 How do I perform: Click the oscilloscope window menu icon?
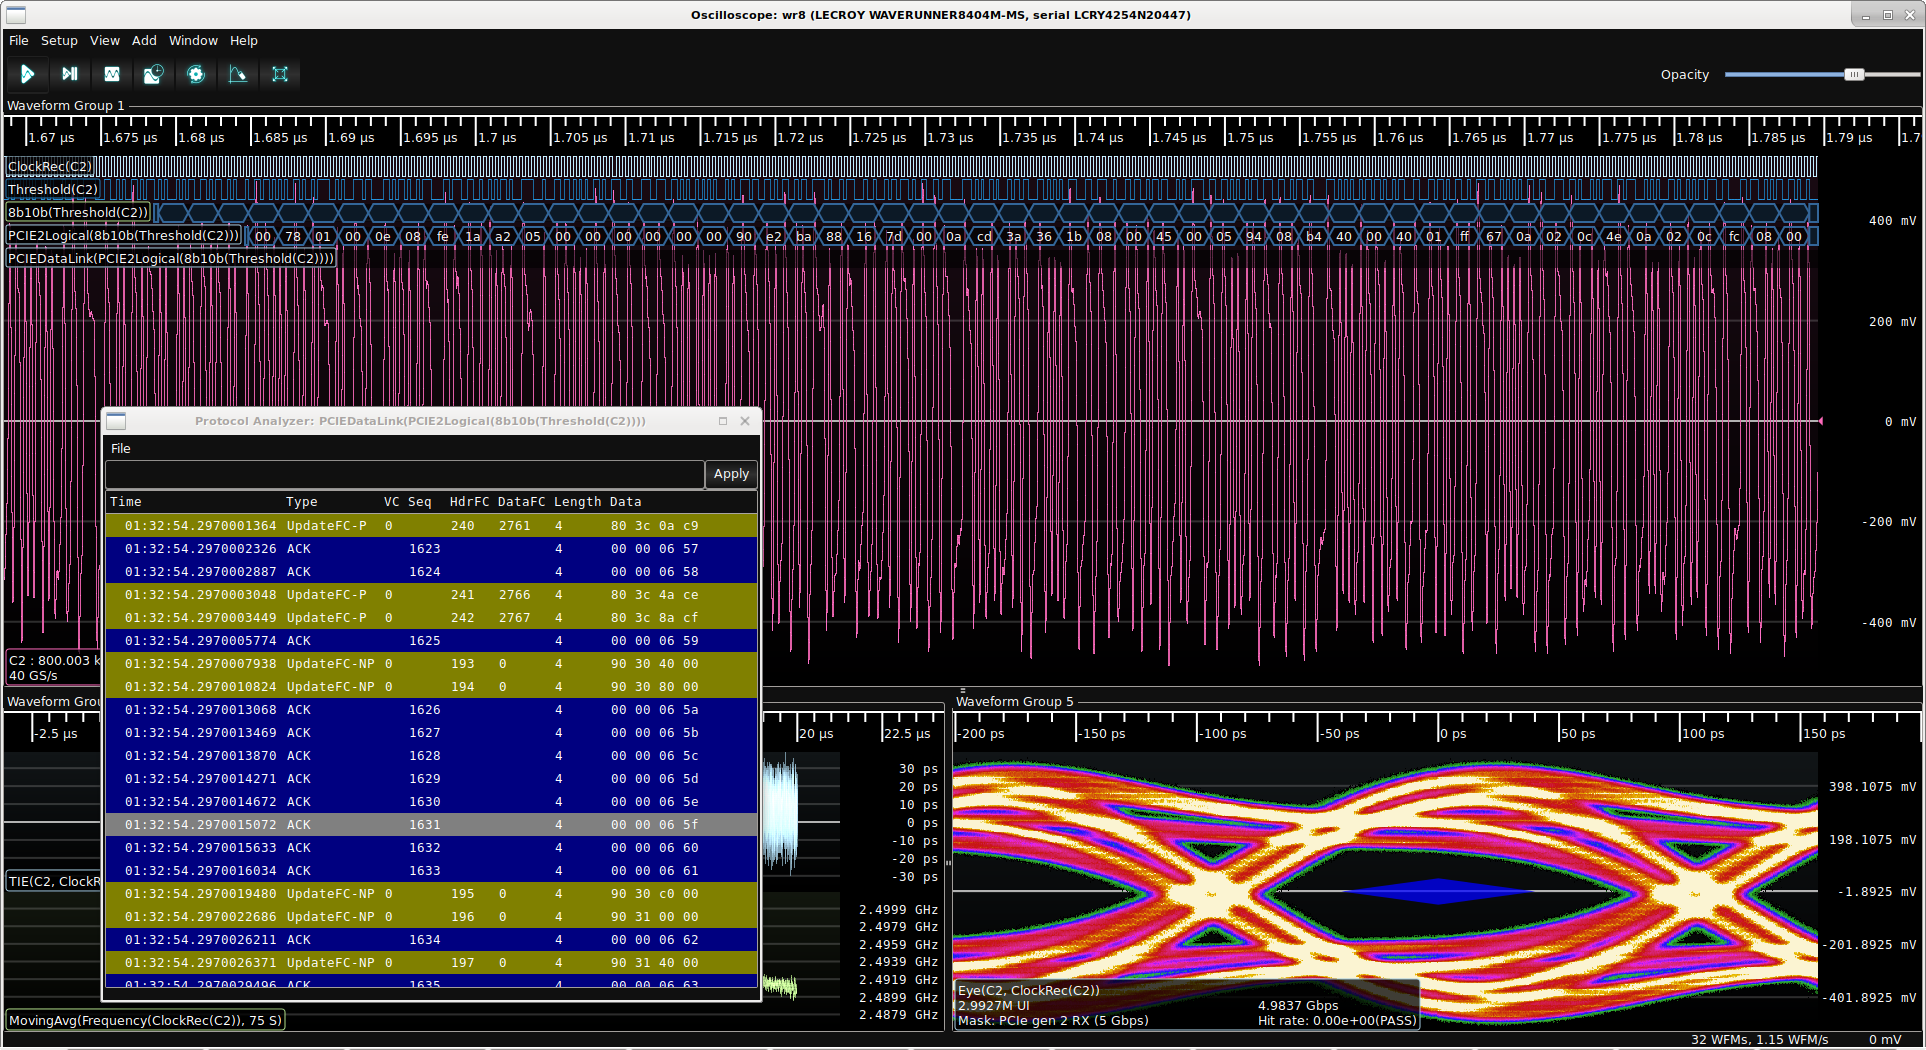(x=16, y=15)
